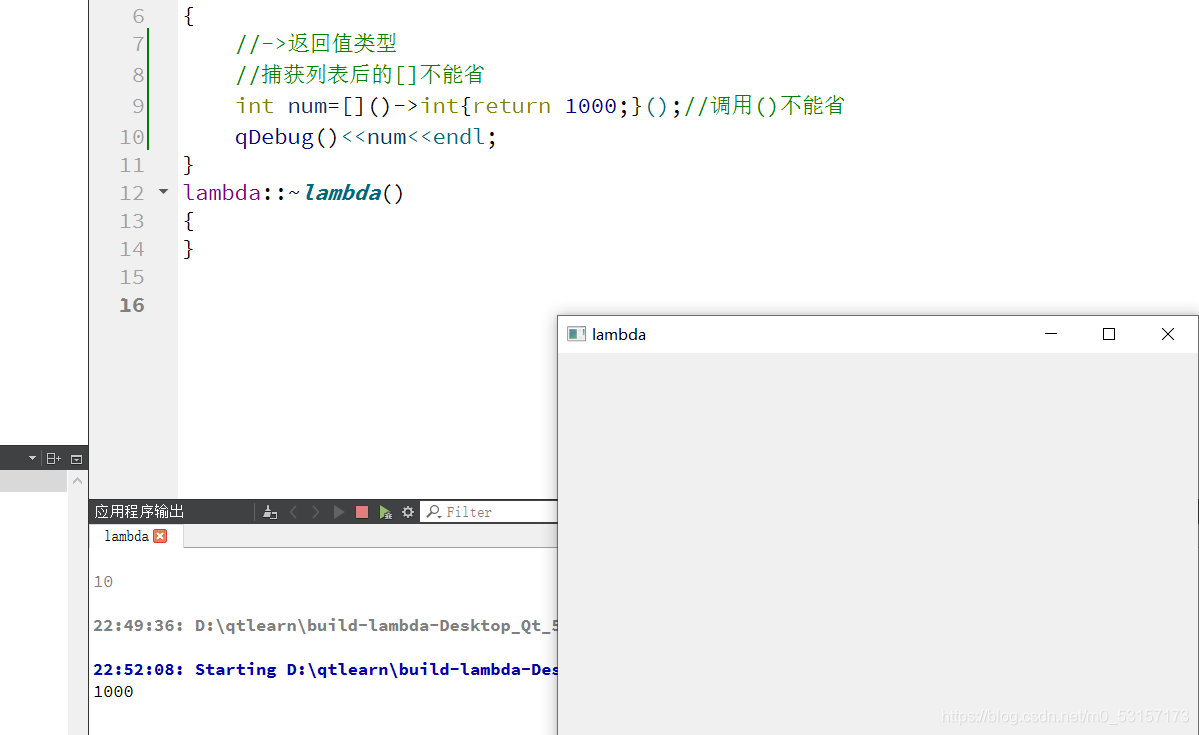
Task: Split the code editor view
Action: tap(53, 457)
